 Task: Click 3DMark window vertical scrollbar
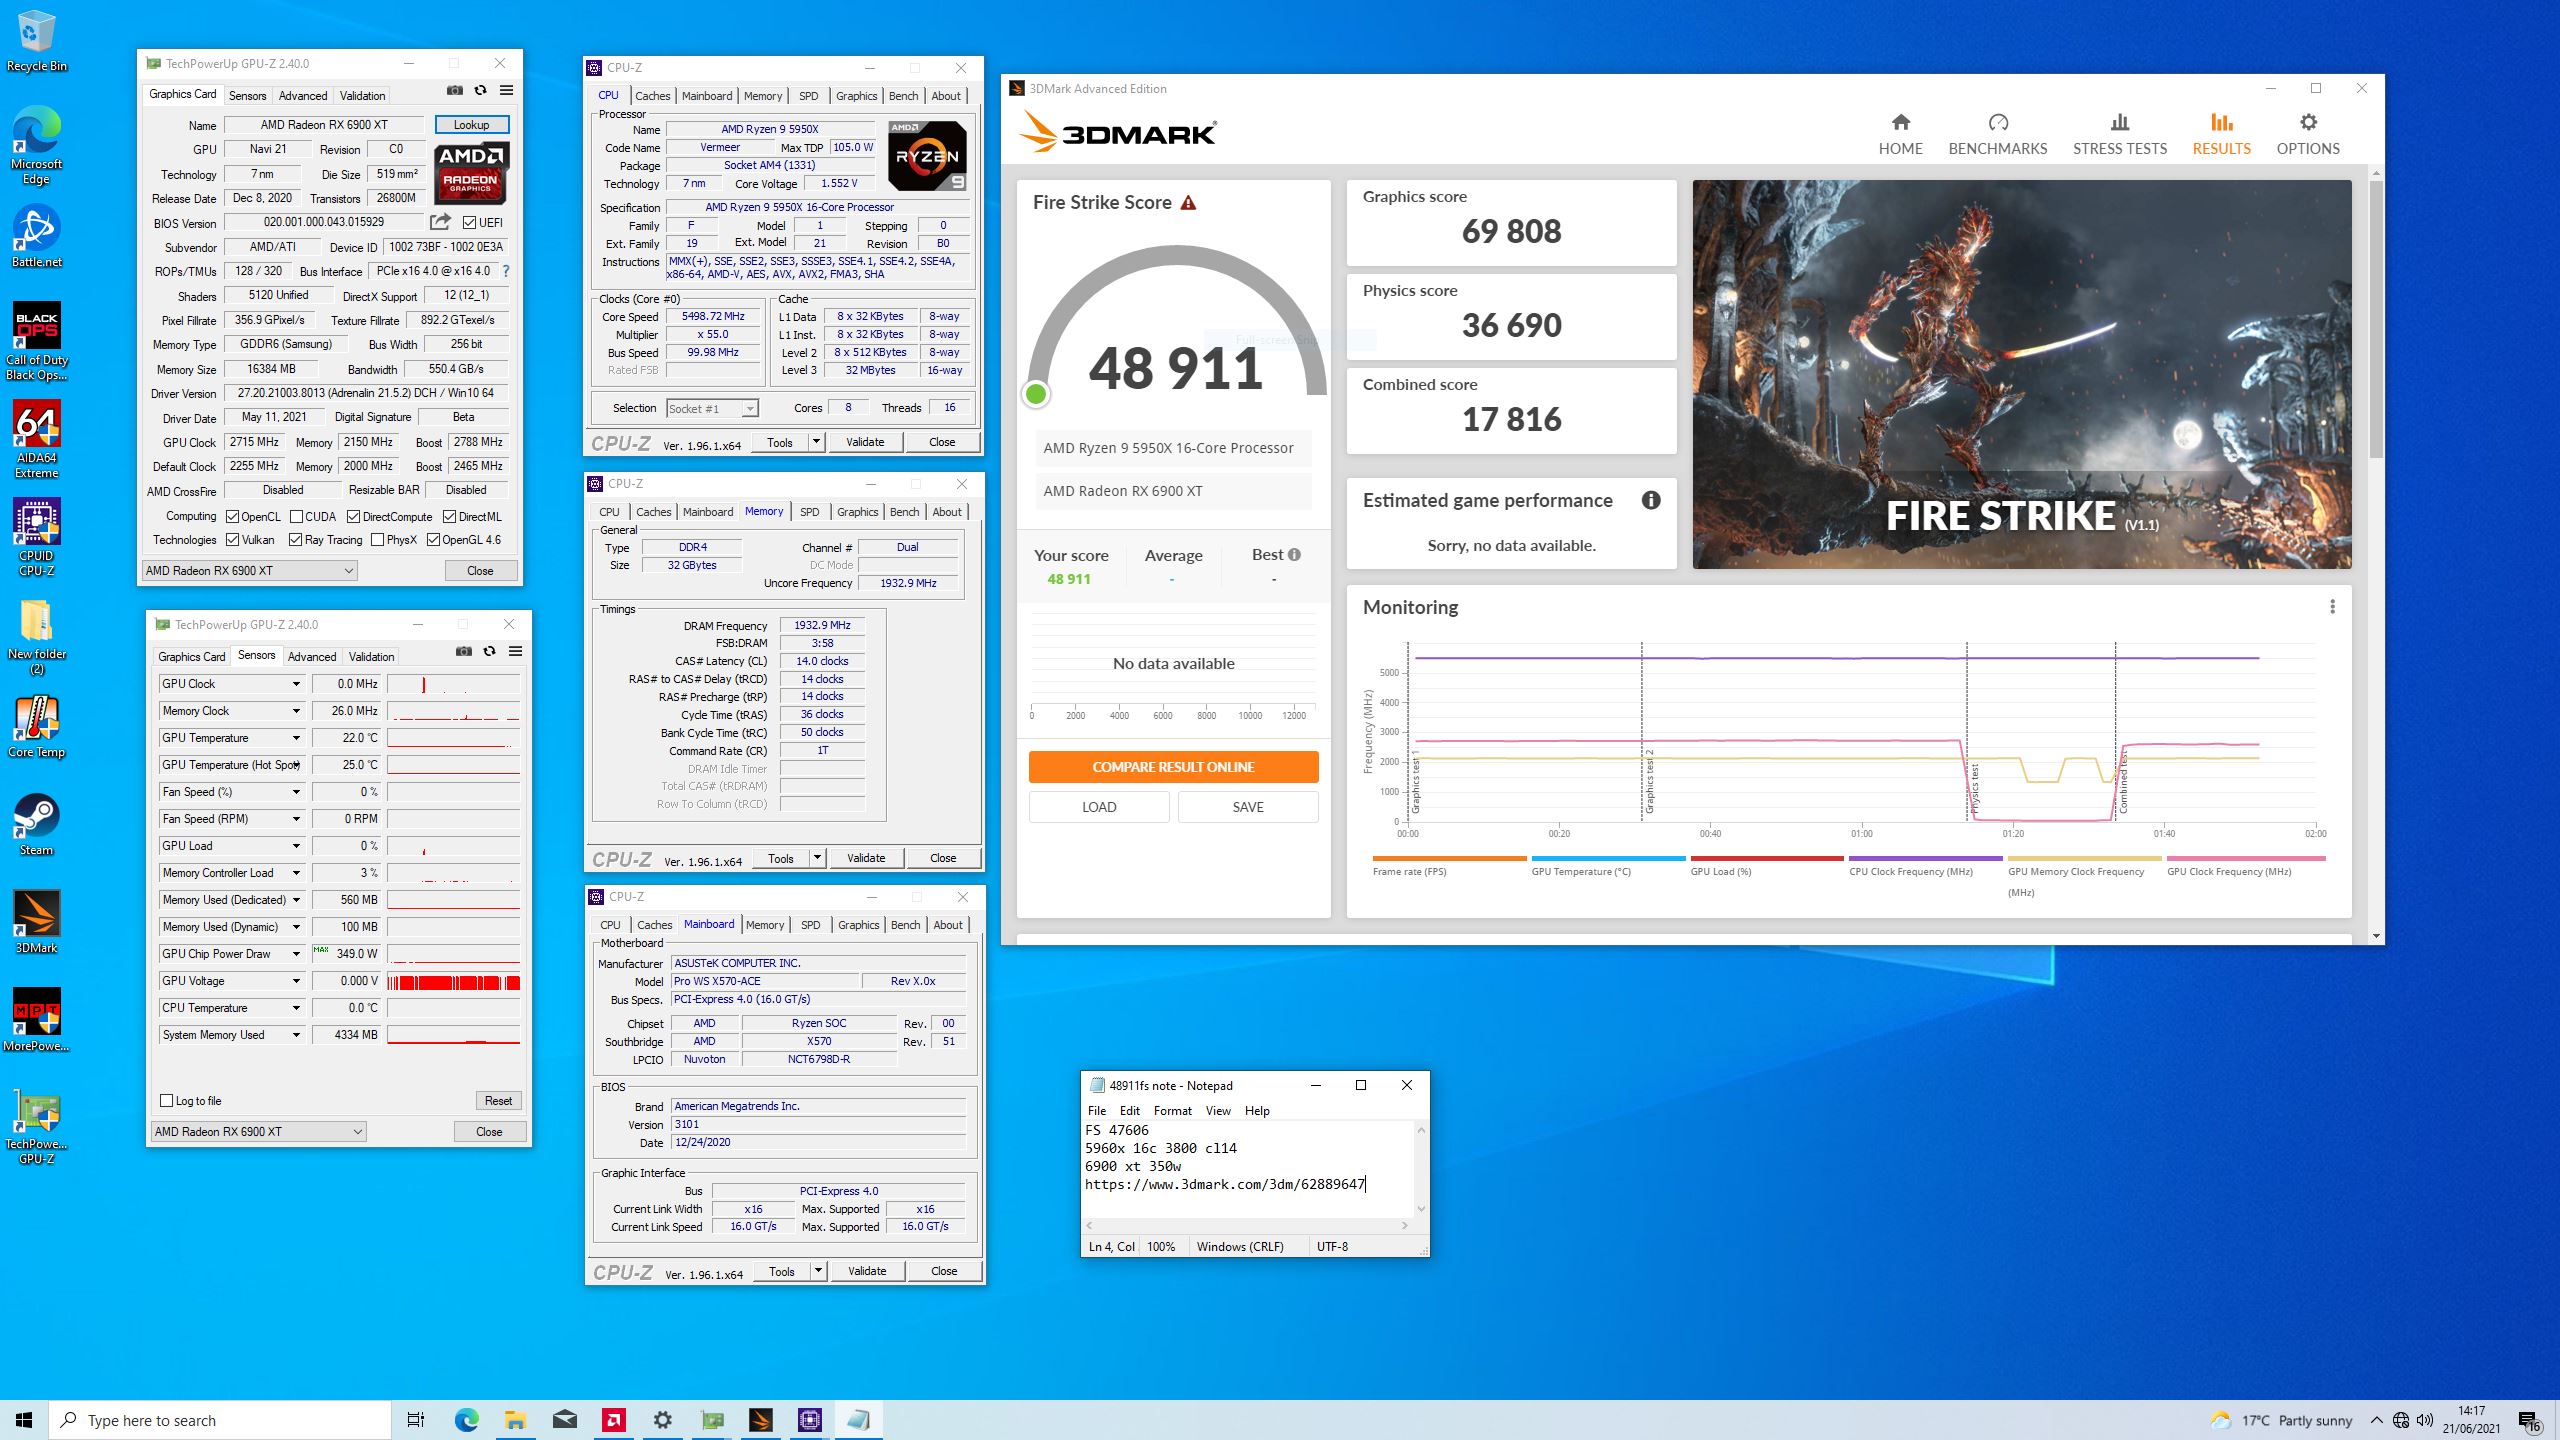pos(2376,320)
